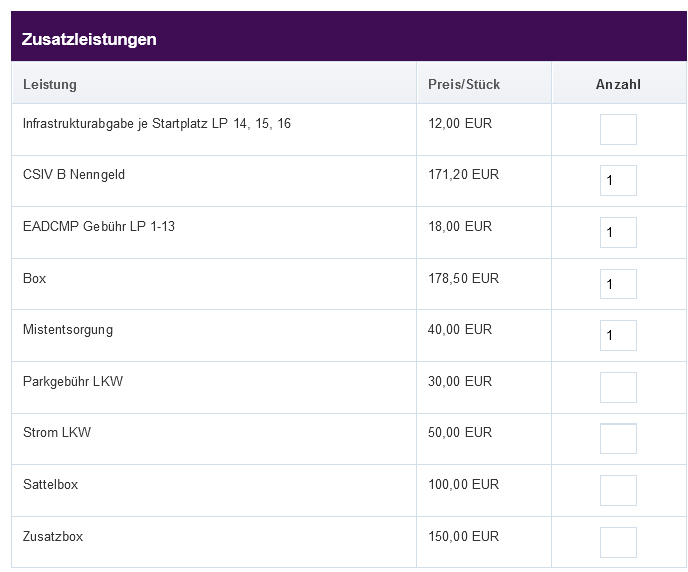This screenshot has height=572, width=688.
Task: Select the Zusatzbox quantity input field
Action: 618,542
